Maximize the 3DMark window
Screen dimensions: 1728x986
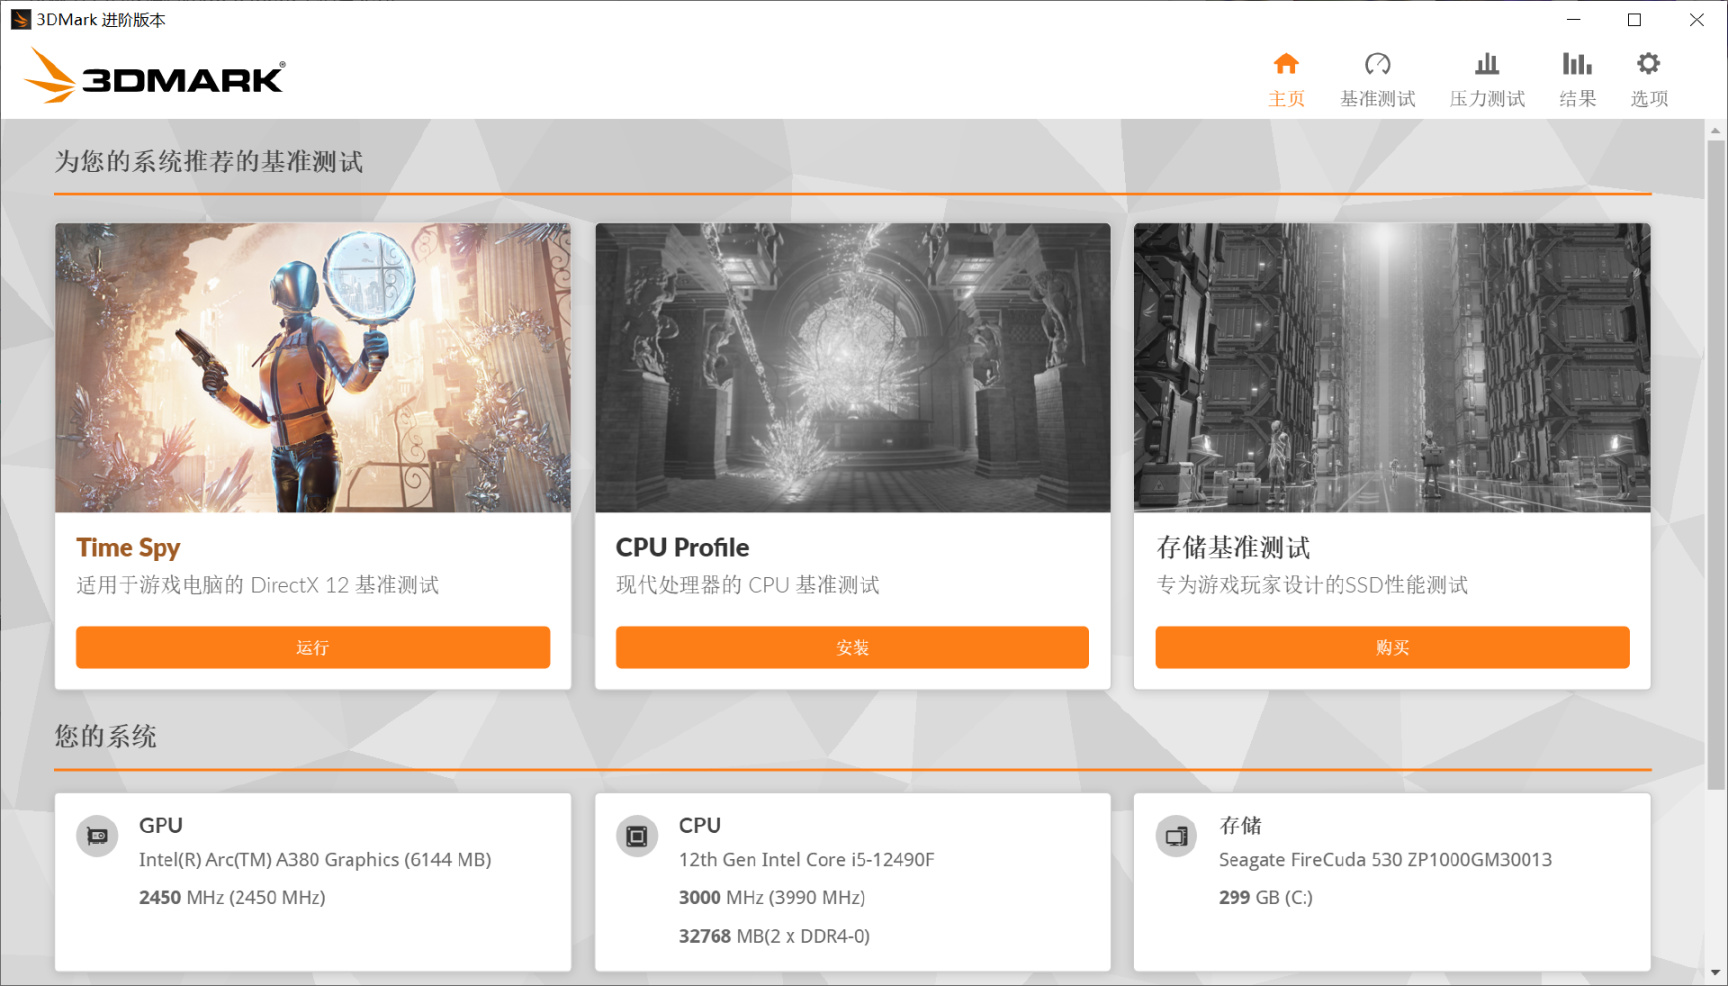1634,20
